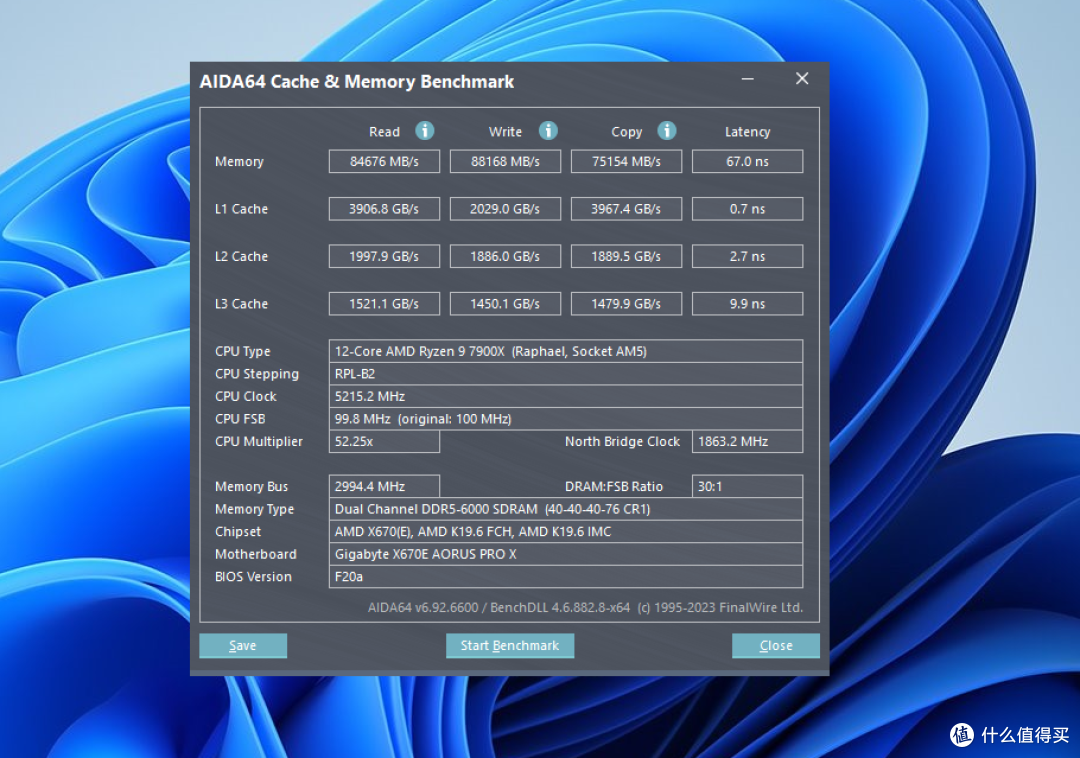Screen dimensions: 1080x758
Task: Click CPU FSB field 99.8 MHz
Action: [565, 419]
